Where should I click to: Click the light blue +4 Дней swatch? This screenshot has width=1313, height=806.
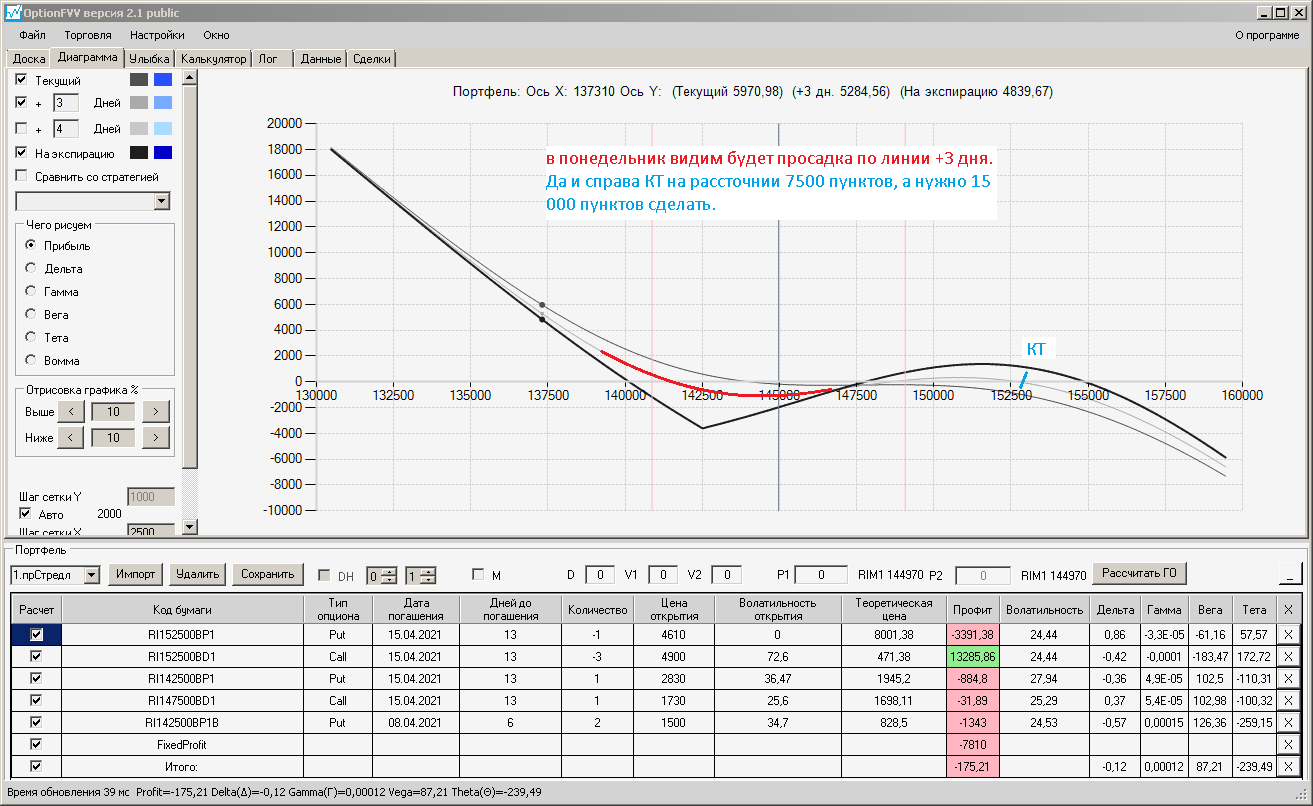coord(163,129)
